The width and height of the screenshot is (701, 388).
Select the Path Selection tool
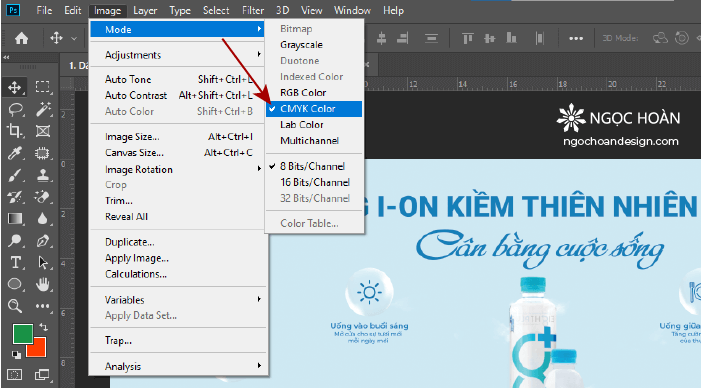[x=43, y=262]
